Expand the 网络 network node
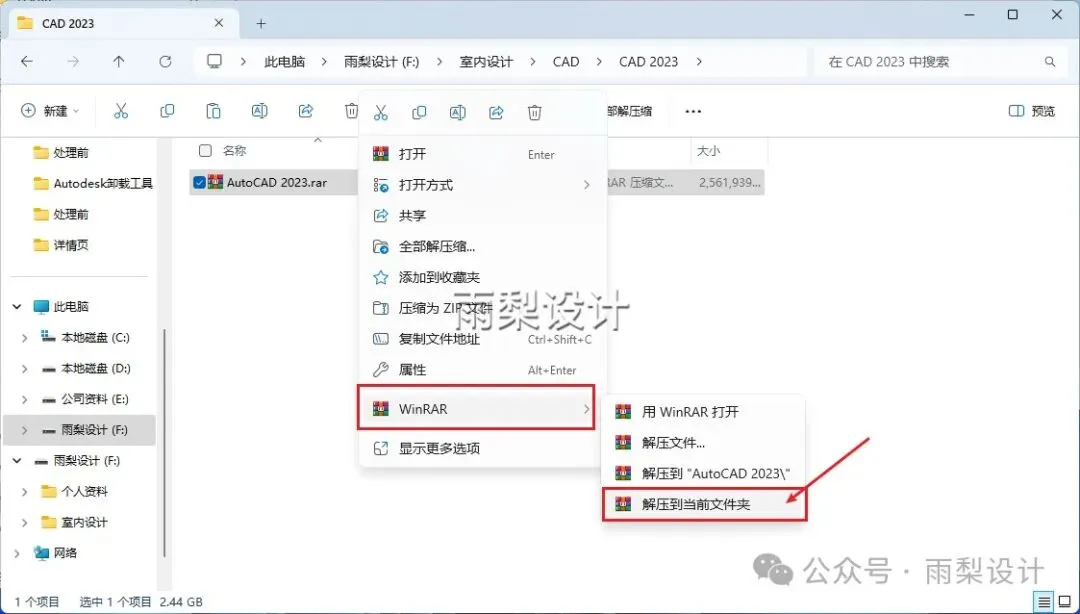Image resolution: width=1080 pixels, height=614 pixels. click(x=17, y=553)
